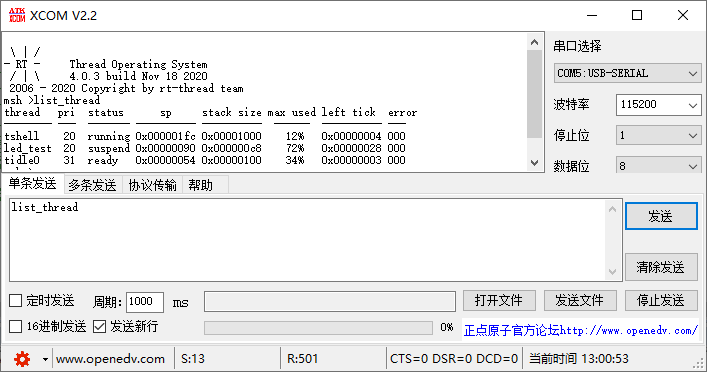707x372 pixels.
Task: Click the led_test thread row in the output
Action: (205, 148)
